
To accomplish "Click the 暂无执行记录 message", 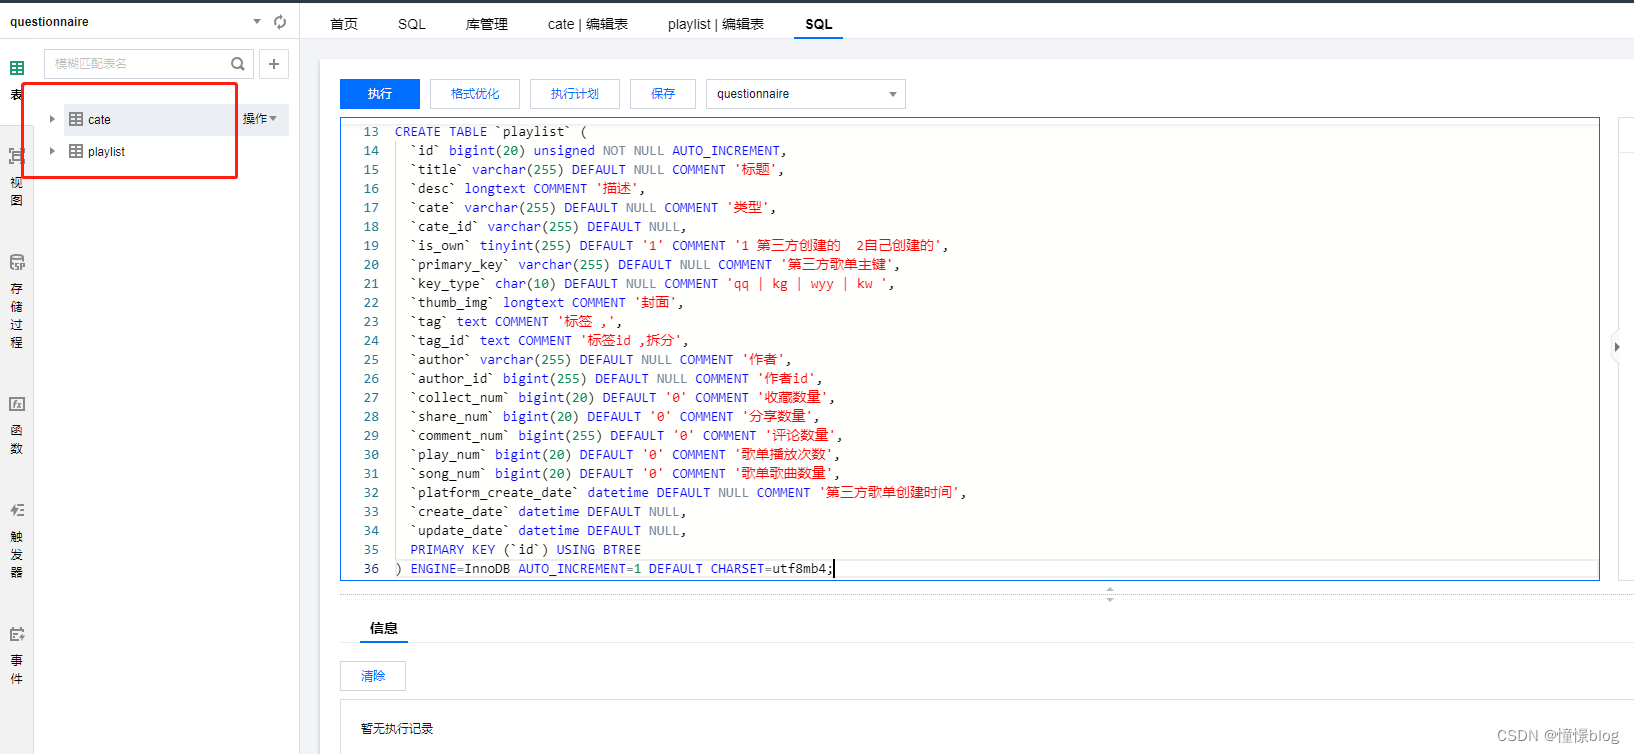I will (x=397, y=729).
